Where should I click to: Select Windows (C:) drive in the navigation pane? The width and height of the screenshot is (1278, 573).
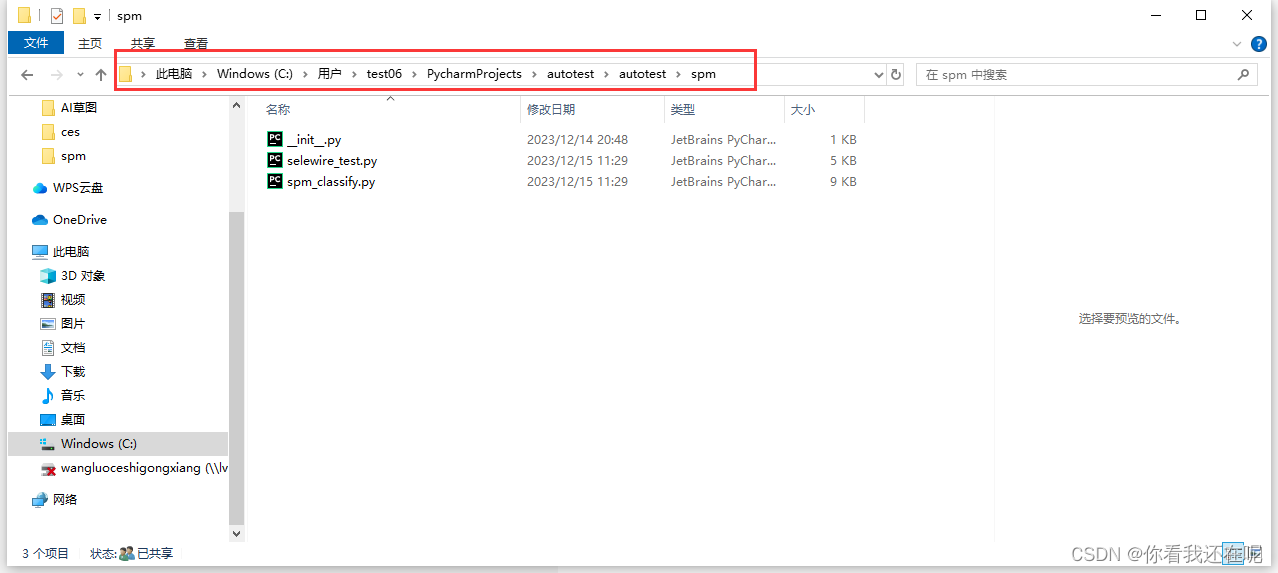[x=118, y=444]
